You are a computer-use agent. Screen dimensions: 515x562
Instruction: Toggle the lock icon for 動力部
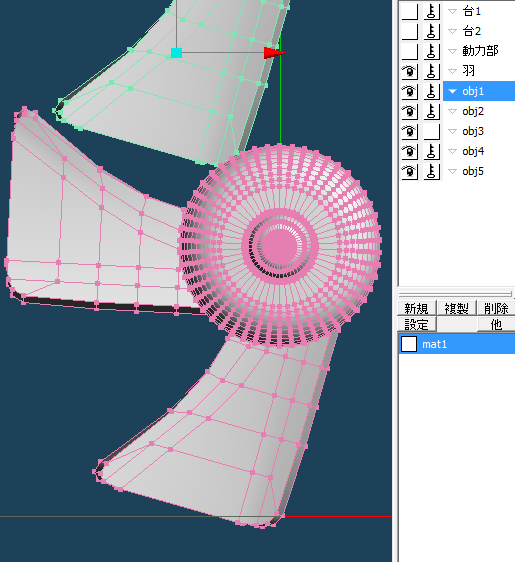[x=431, y=51]
